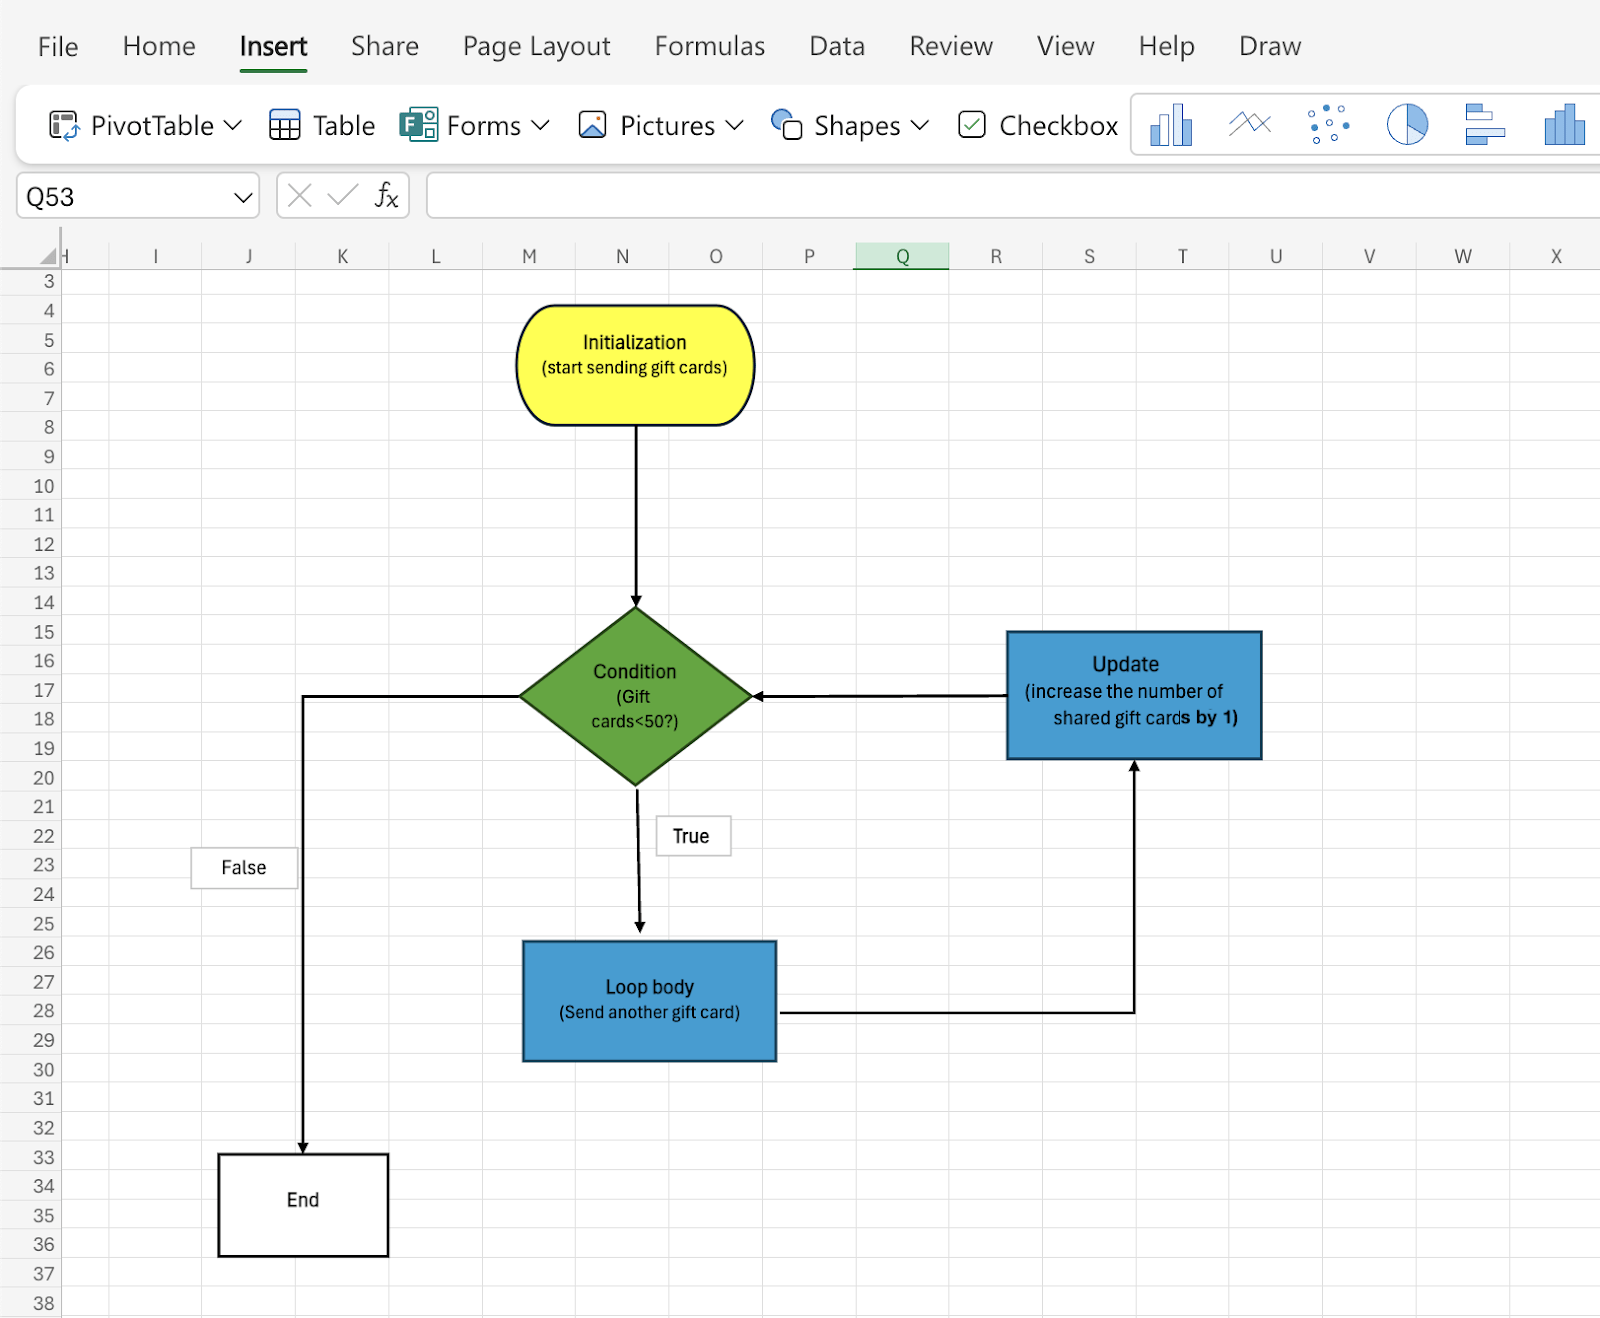1600x1318 pixels.
Task: Choose the bar chart icon
Action: [1485, 125]
